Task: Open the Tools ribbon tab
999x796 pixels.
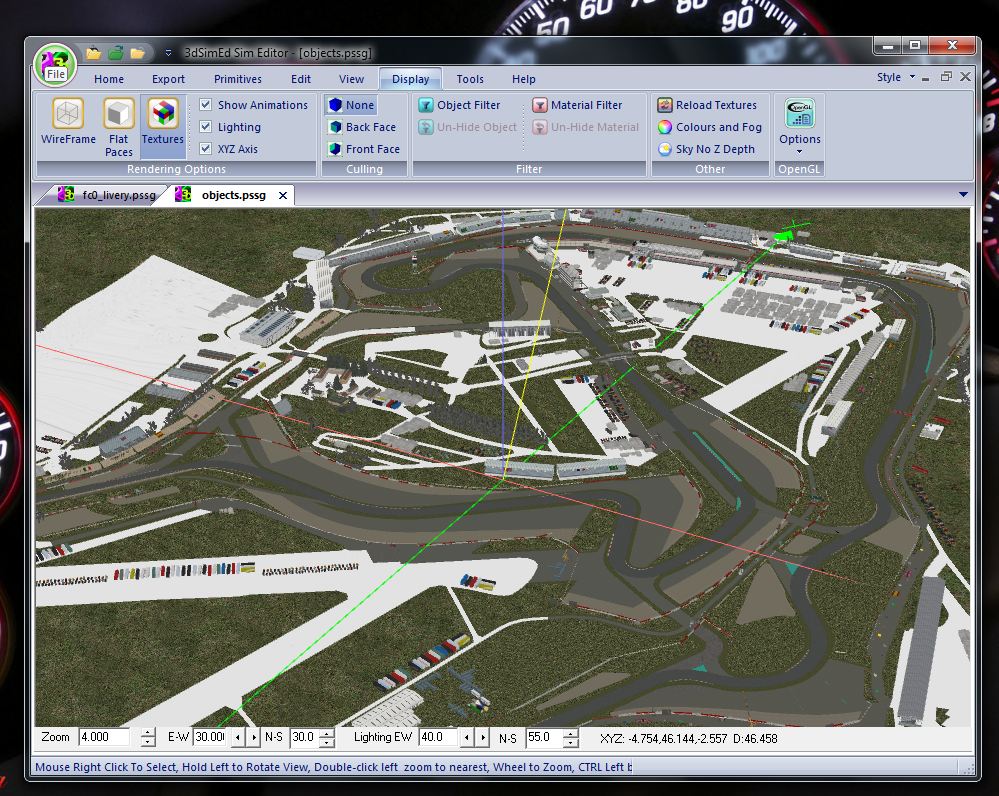Action: tap(470, 79)
